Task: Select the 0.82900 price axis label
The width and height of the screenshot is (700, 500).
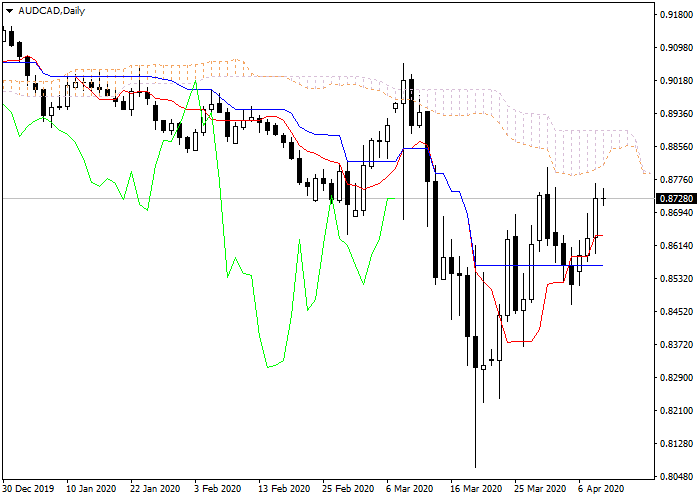Action: (x=676, y=378)
